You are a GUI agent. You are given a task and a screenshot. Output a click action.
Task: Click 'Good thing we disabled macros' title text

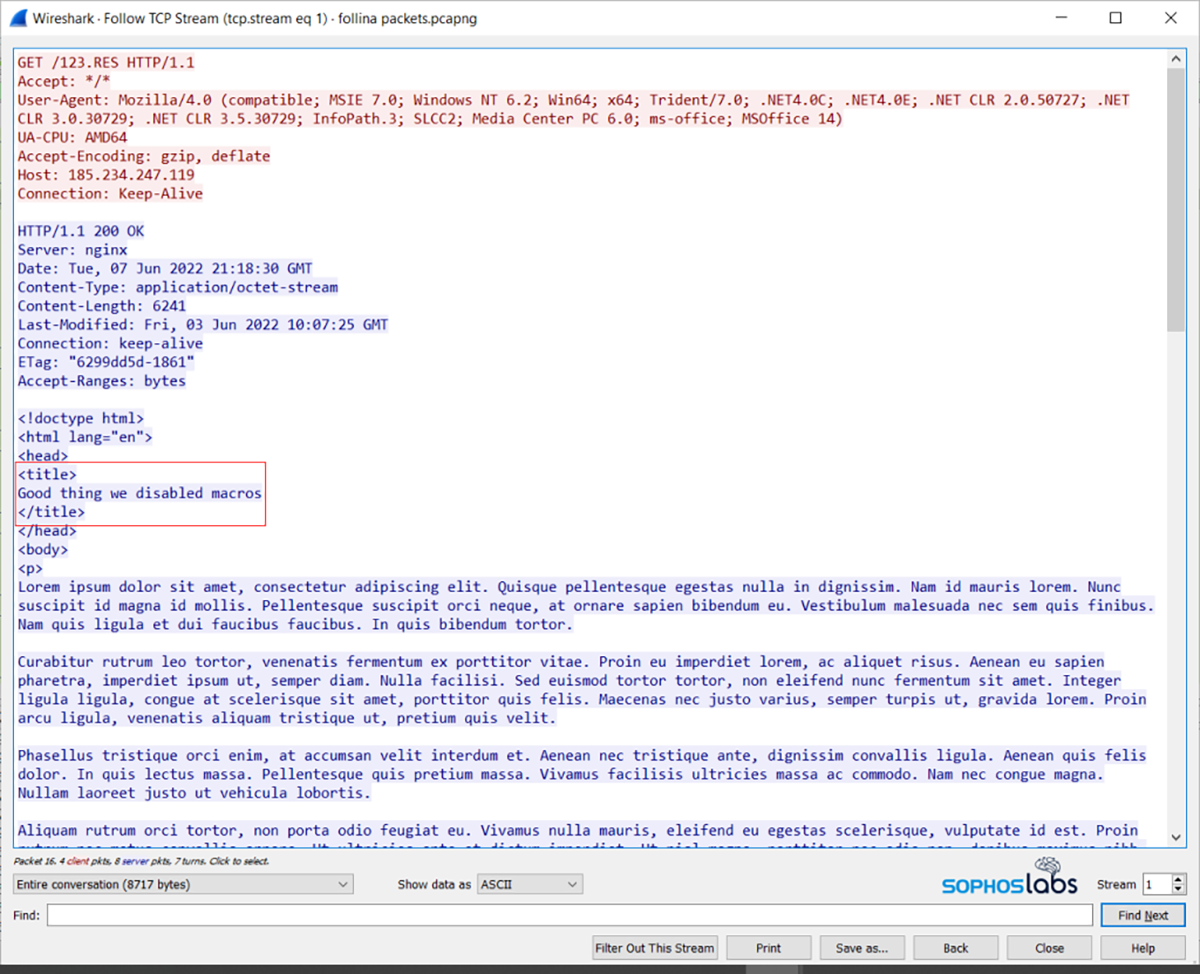point(140,493)
